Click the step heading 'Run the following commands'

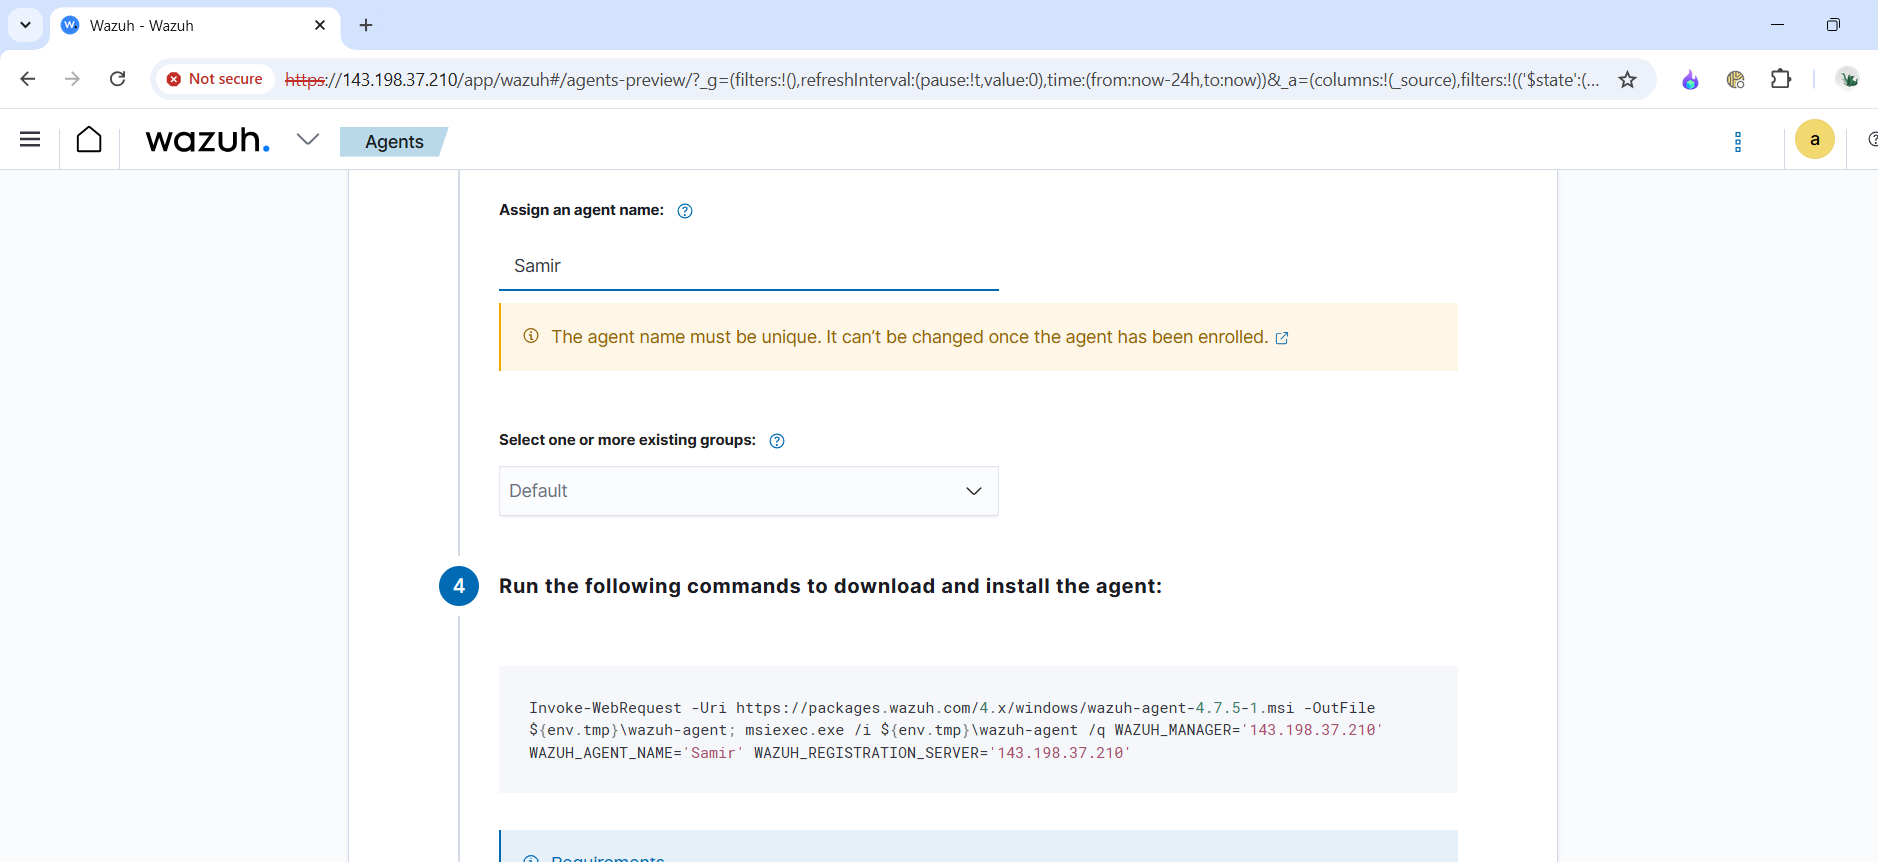click(x=830, y=586)
